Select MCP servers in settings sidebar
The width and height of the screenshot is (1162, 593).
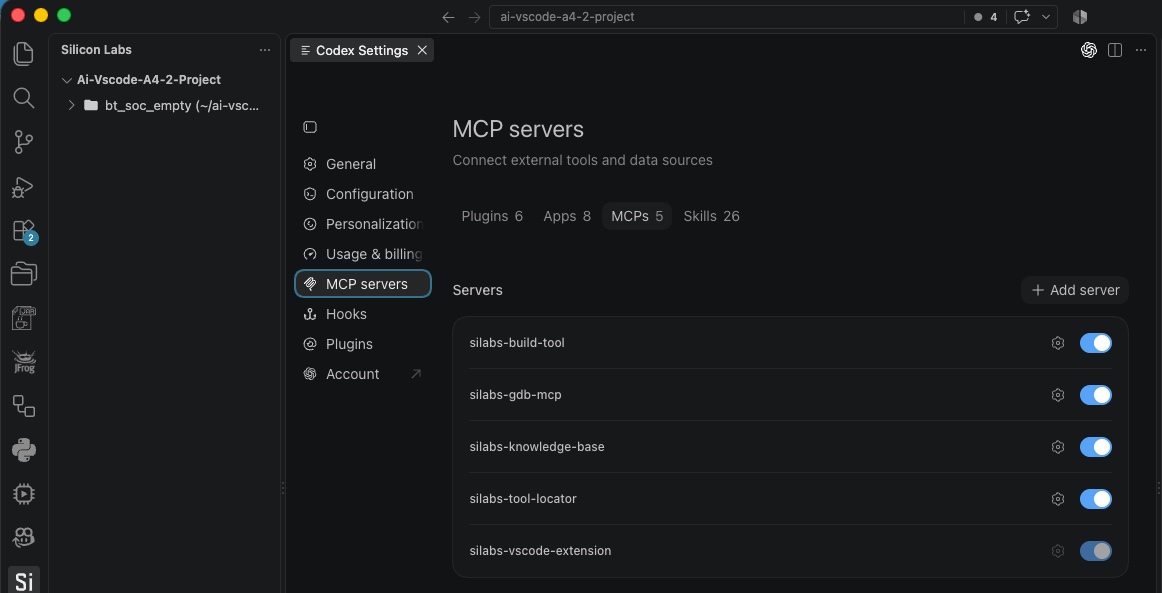point(363,284)
